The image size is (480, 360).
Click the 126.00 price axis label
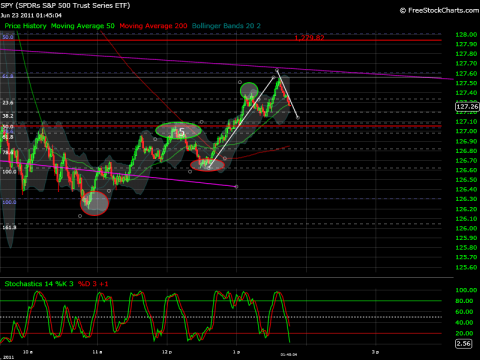coord(466,228)
